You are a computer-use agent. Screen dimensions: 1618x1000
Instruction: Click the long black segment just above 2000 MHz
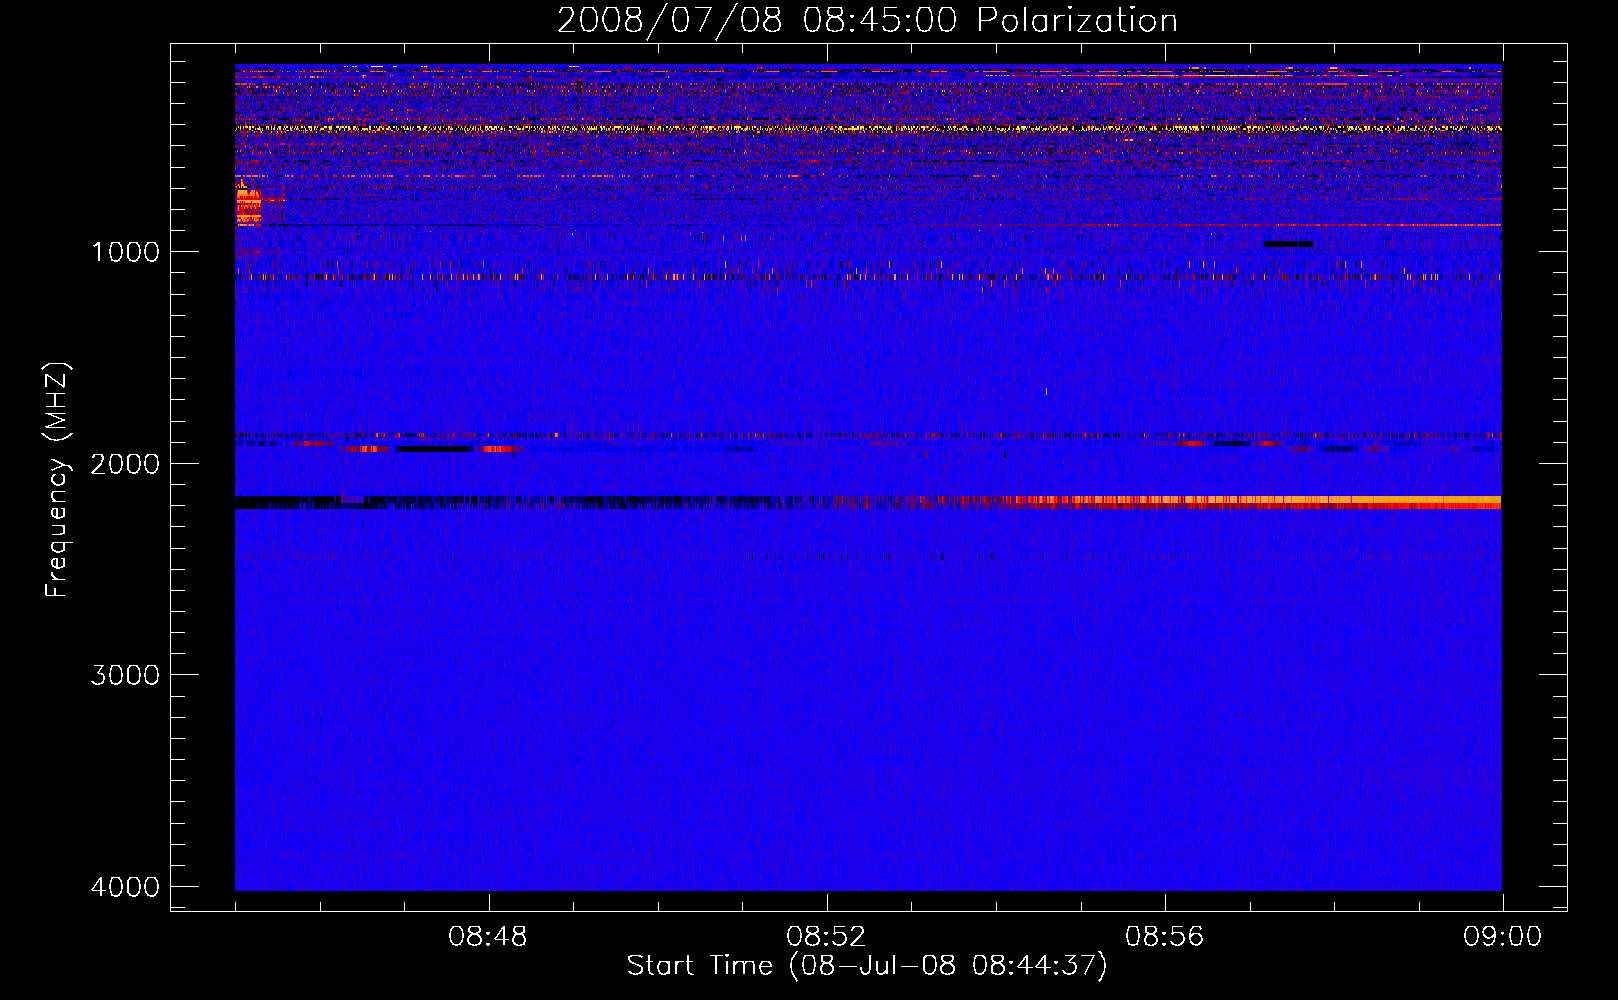pos(434,449)
